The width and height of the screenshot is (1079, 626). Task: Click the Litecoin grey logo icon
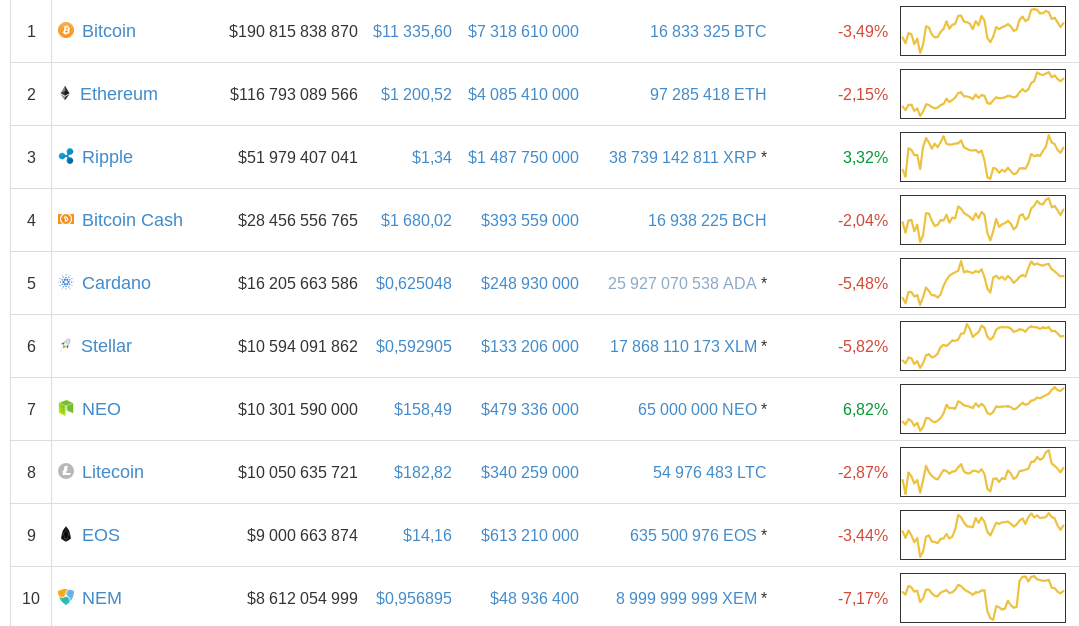(66, 471)
